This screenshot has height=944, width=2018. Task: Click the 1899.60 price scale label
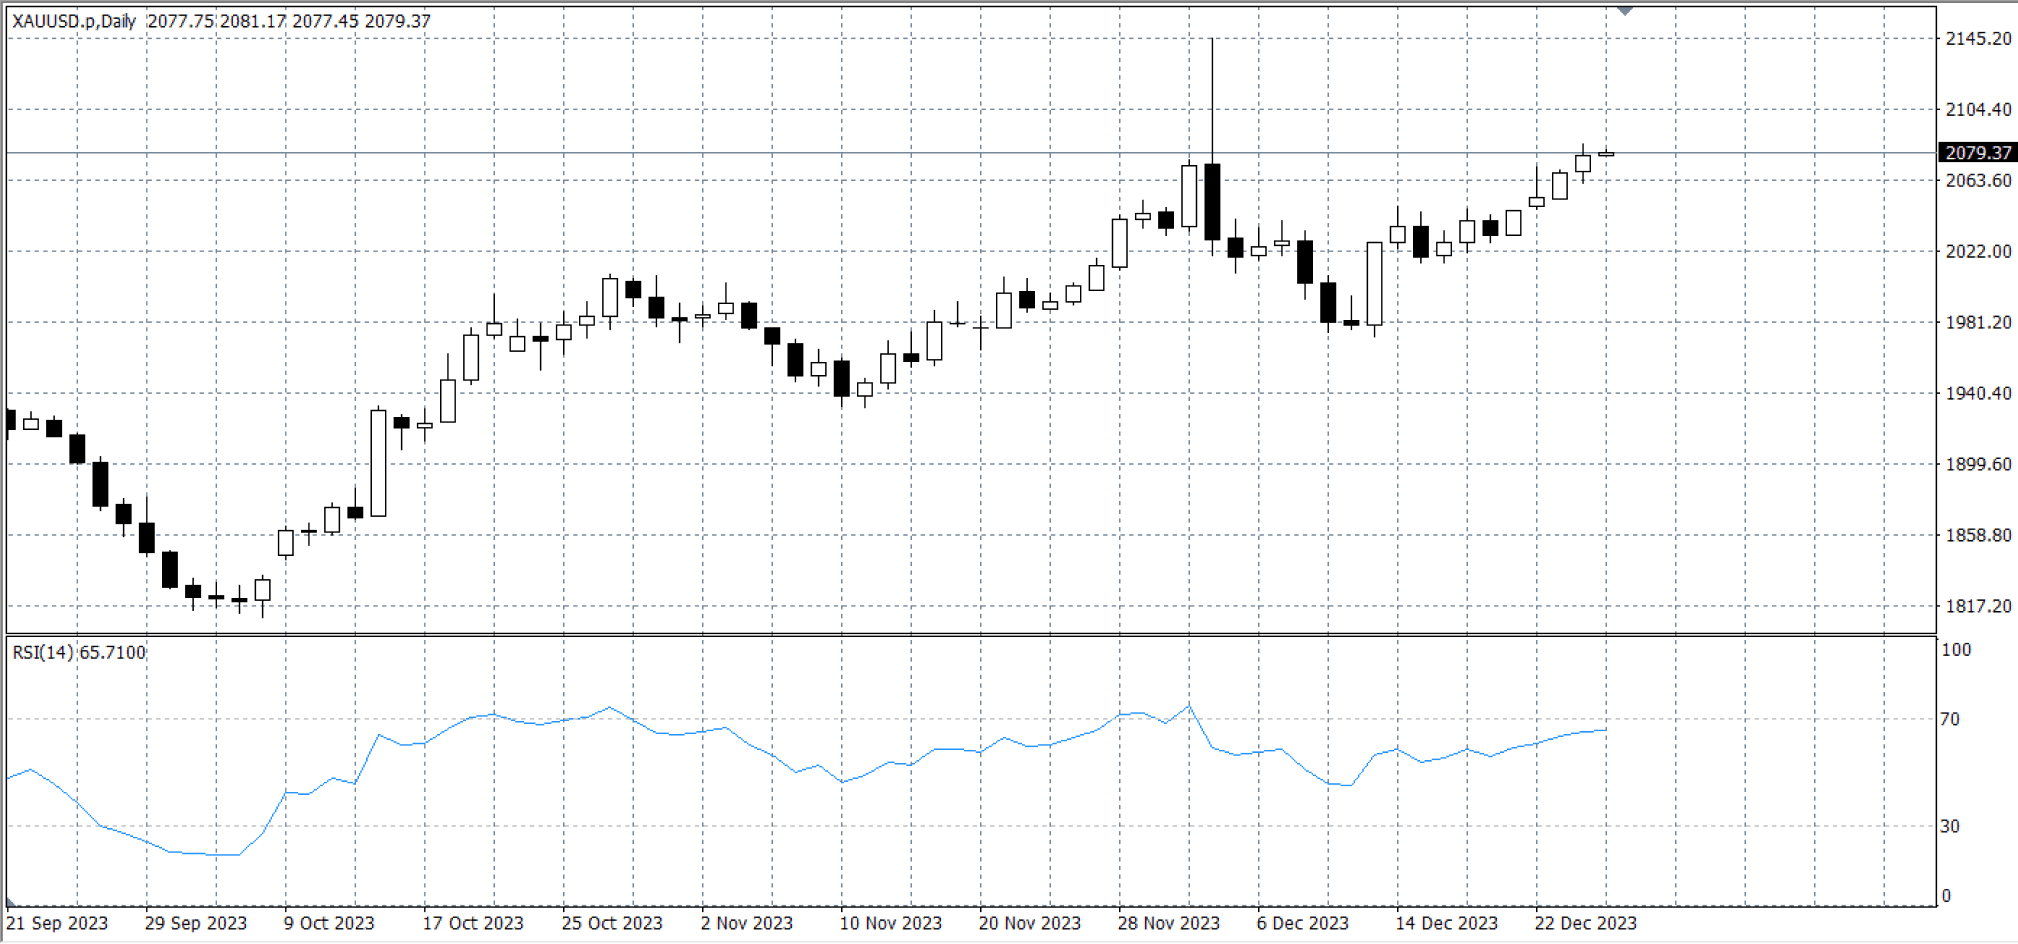(1978, 464)
